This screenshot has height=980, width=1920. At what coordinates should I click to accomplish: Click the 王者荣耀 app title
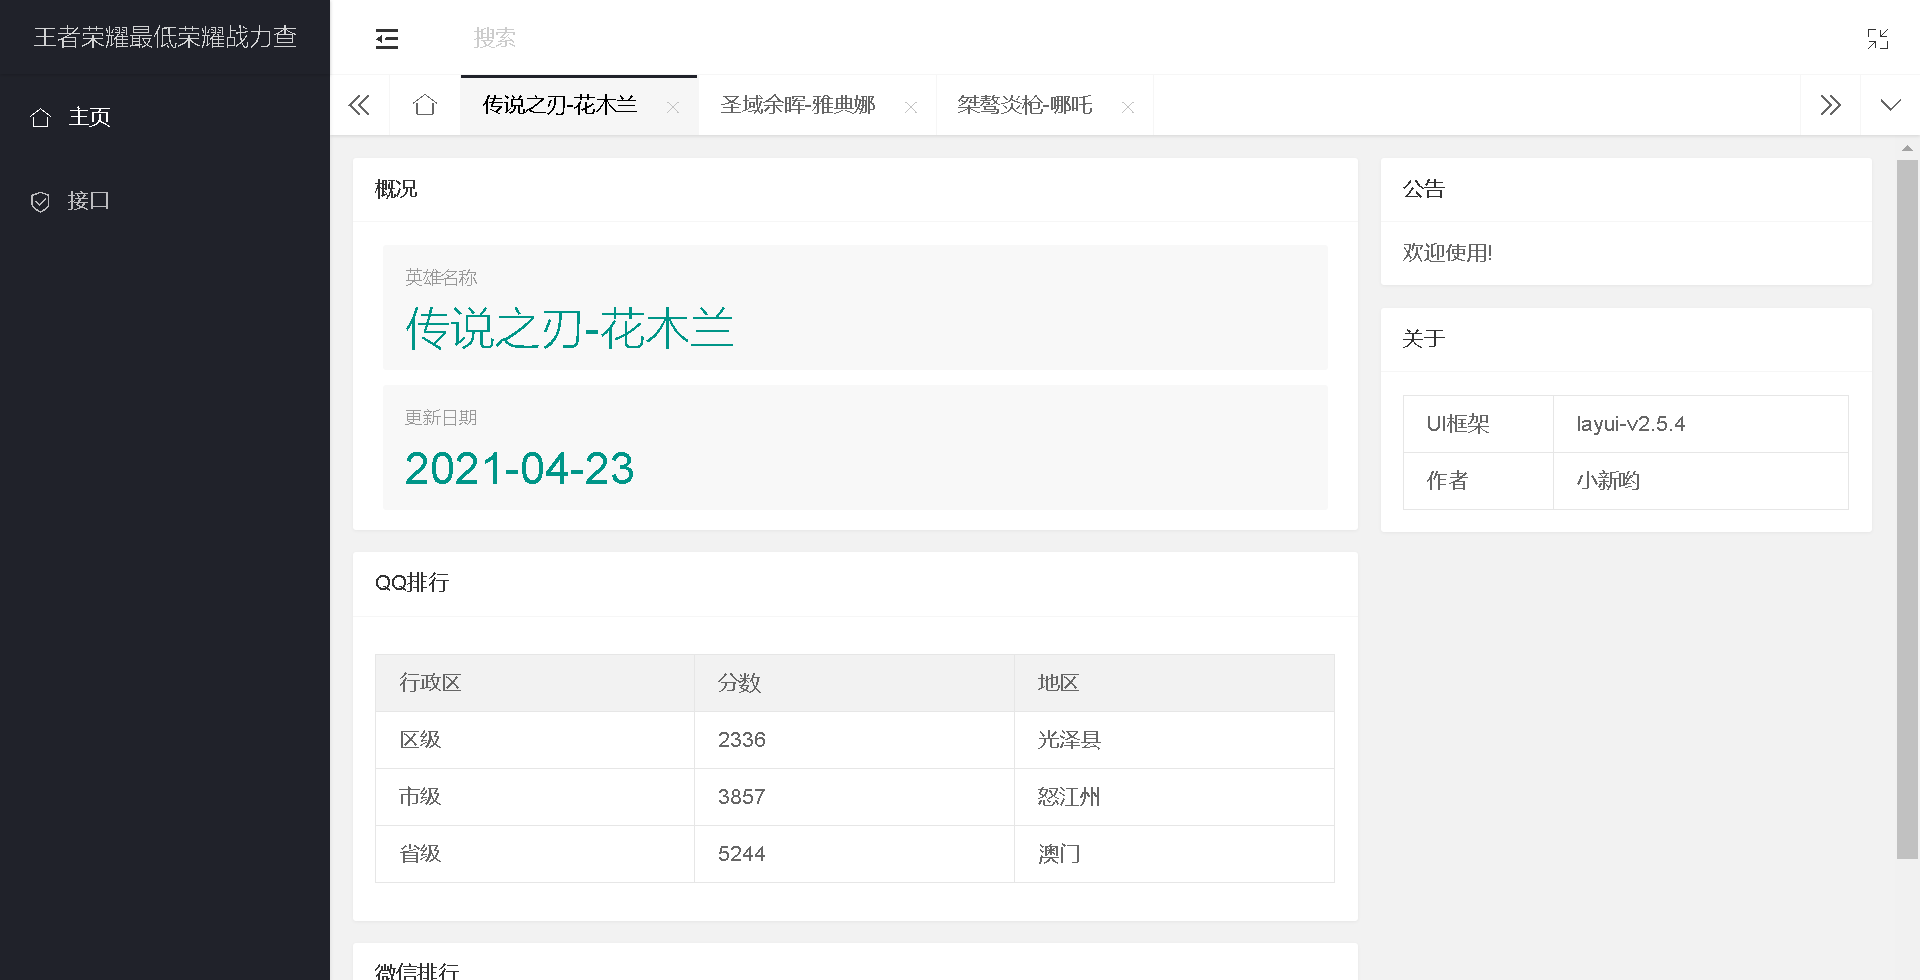165,37
